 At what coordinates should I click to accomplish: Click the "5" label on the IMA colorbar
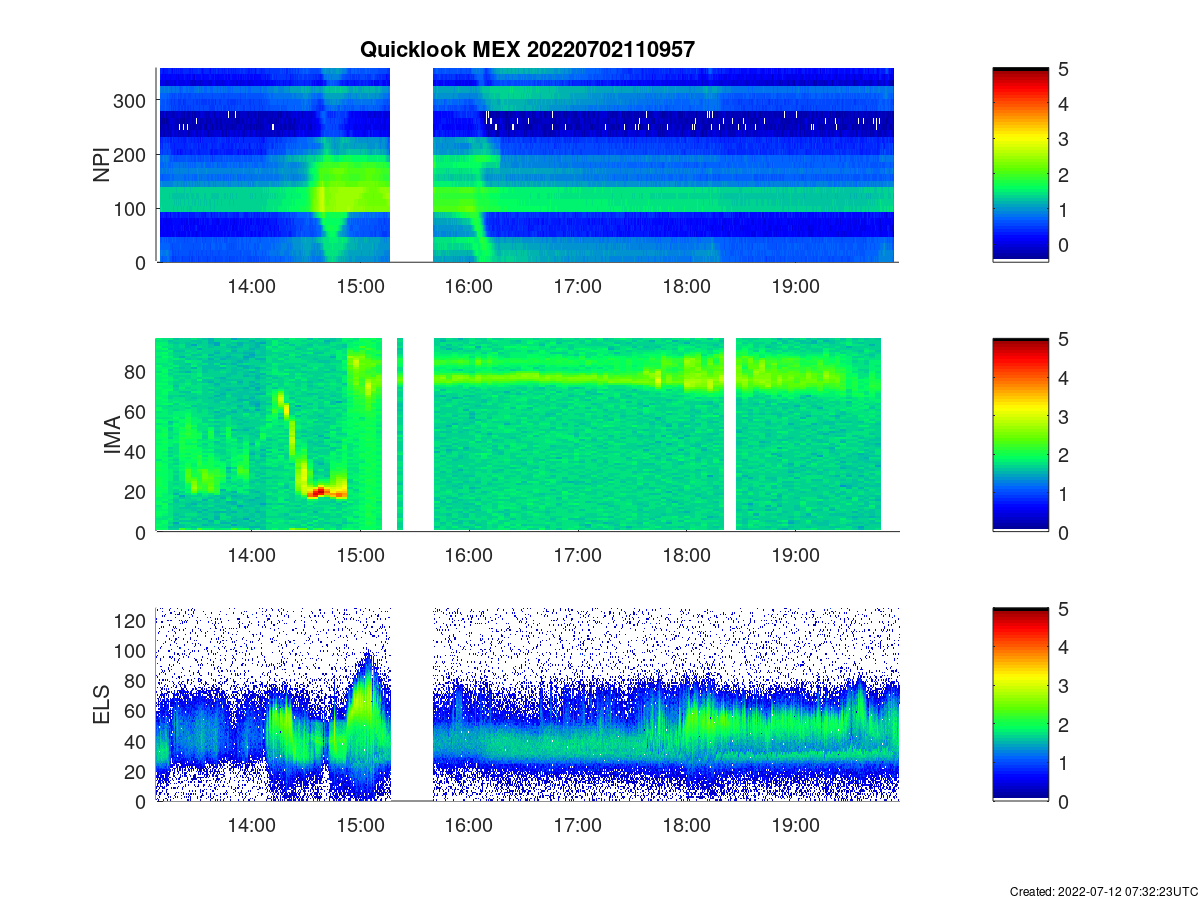[1065, 339]
